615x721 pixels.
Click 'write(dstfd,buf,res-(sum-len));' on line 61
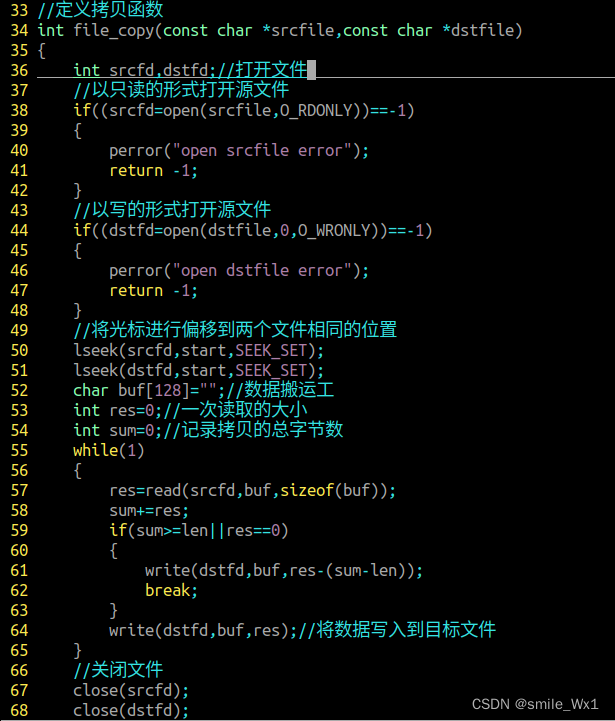284,570
